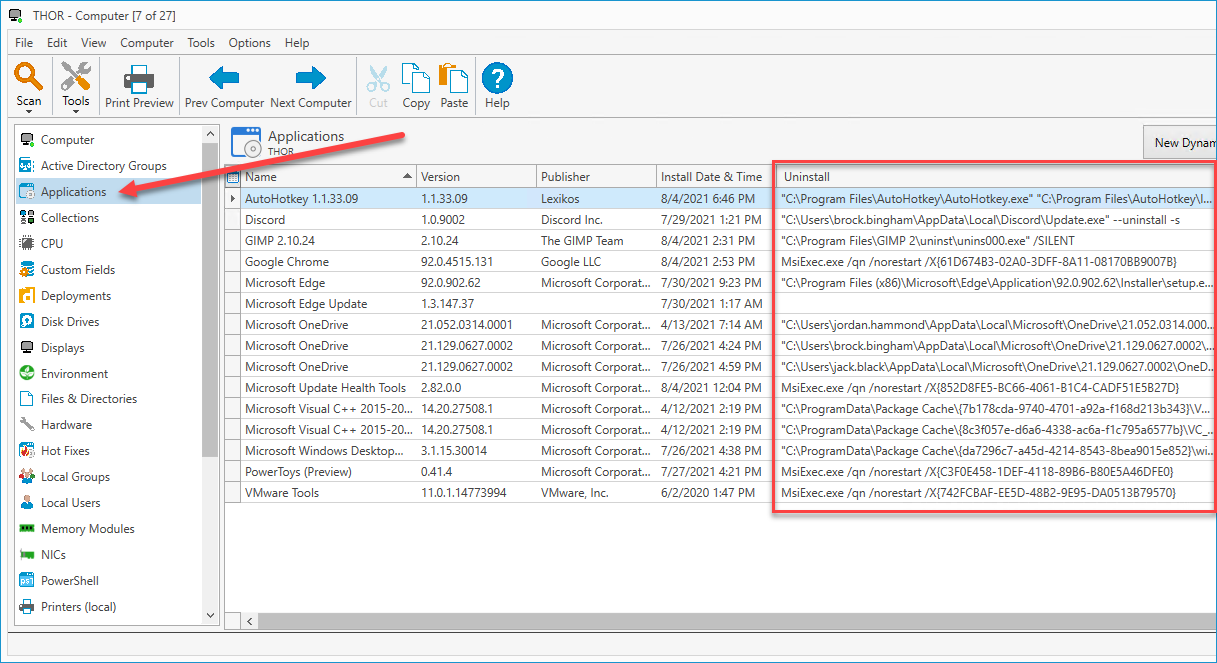The image size is (1217, 663).
Task: Click sidebar scrollbar up arrow
Action: (x=210, y=134)
